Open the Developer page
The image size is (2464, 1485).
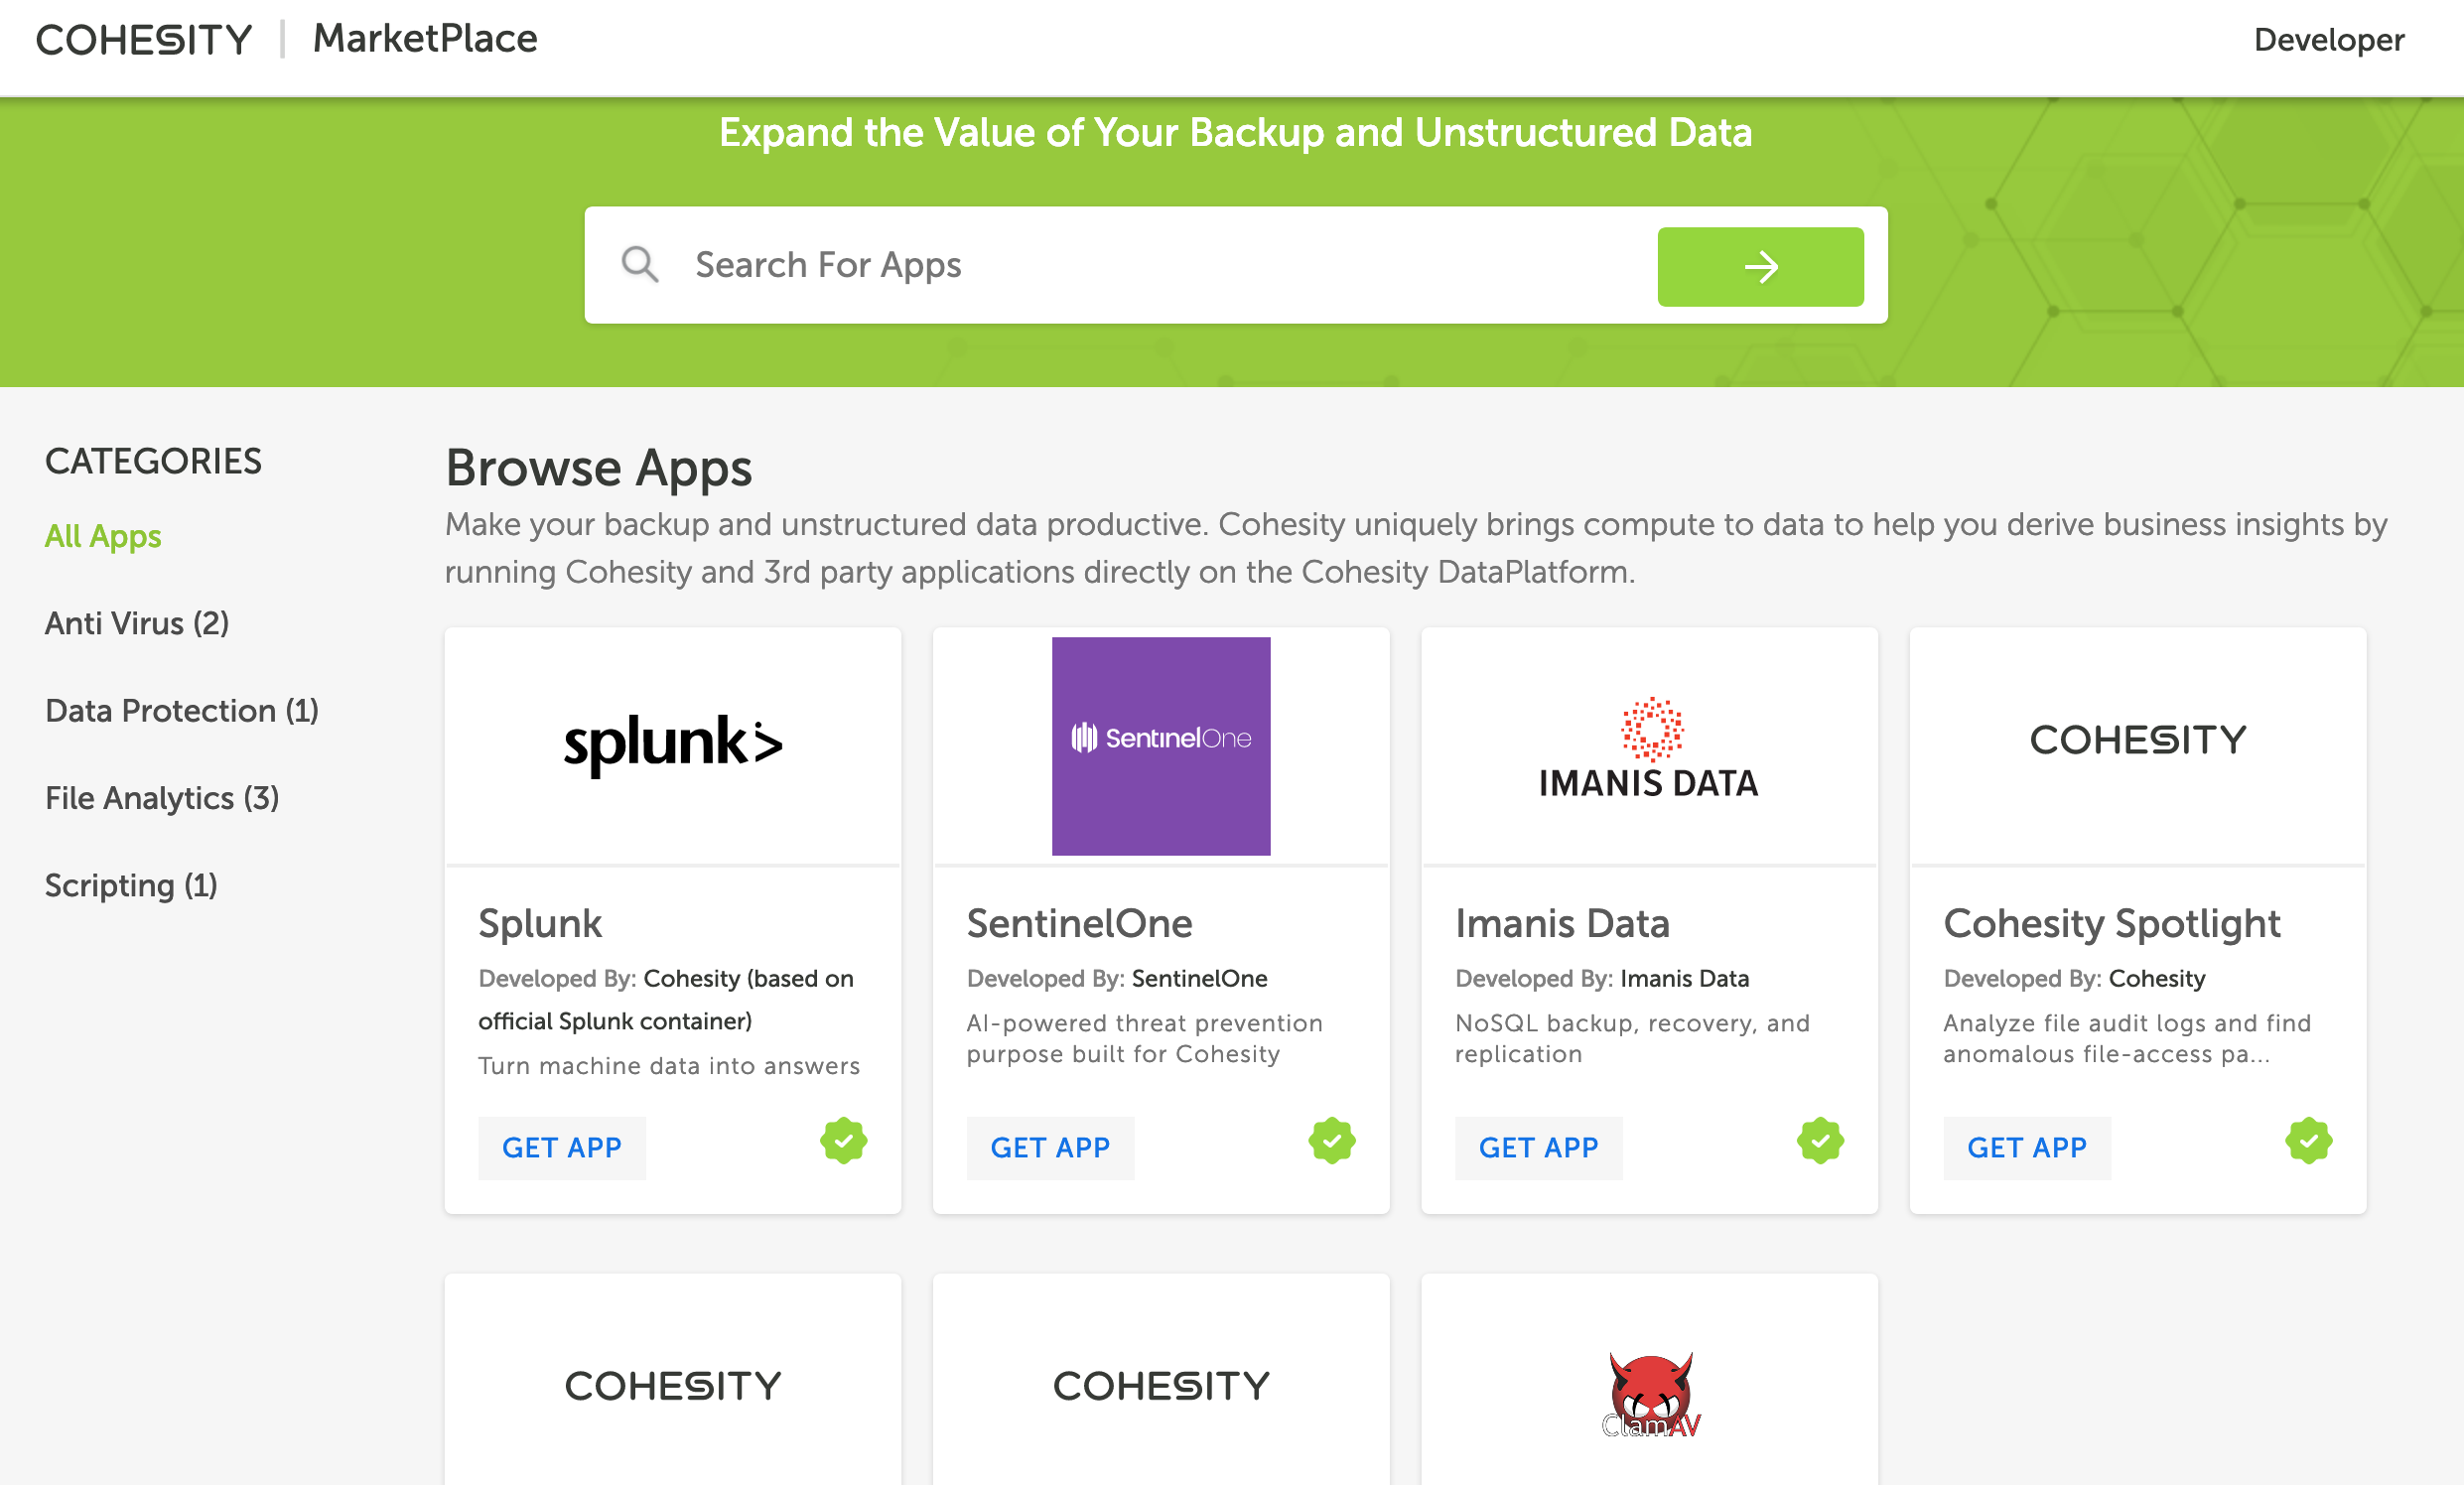pyautogui.click(x=2328, y=39)
